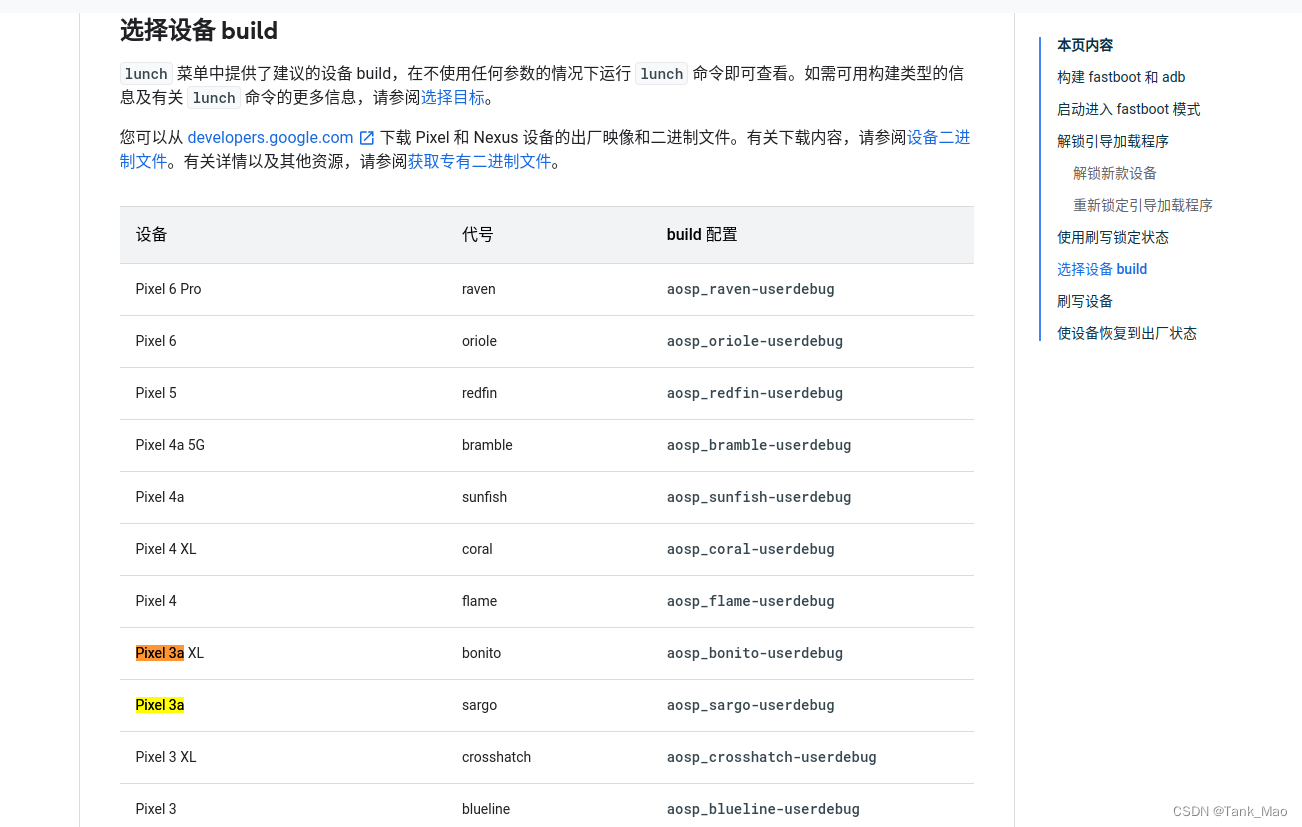
Task: Select the Pixel 4 XL device cell
Action: [166, 549]
